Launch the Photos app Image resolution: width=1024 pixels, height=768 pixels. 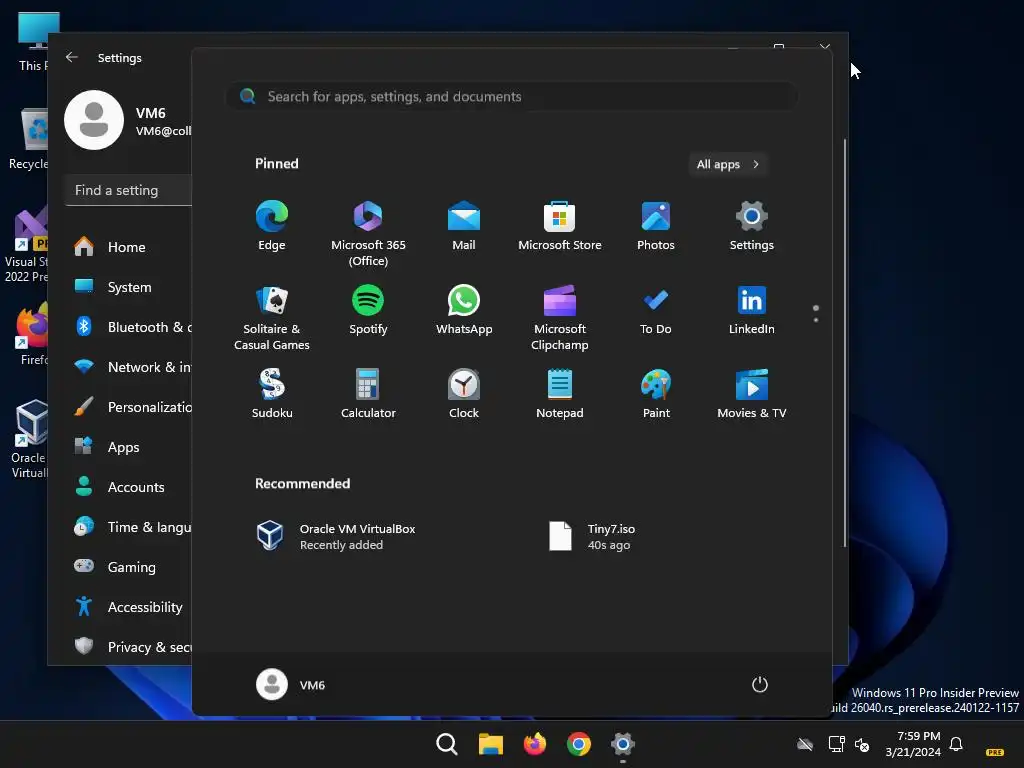[656, 225]
